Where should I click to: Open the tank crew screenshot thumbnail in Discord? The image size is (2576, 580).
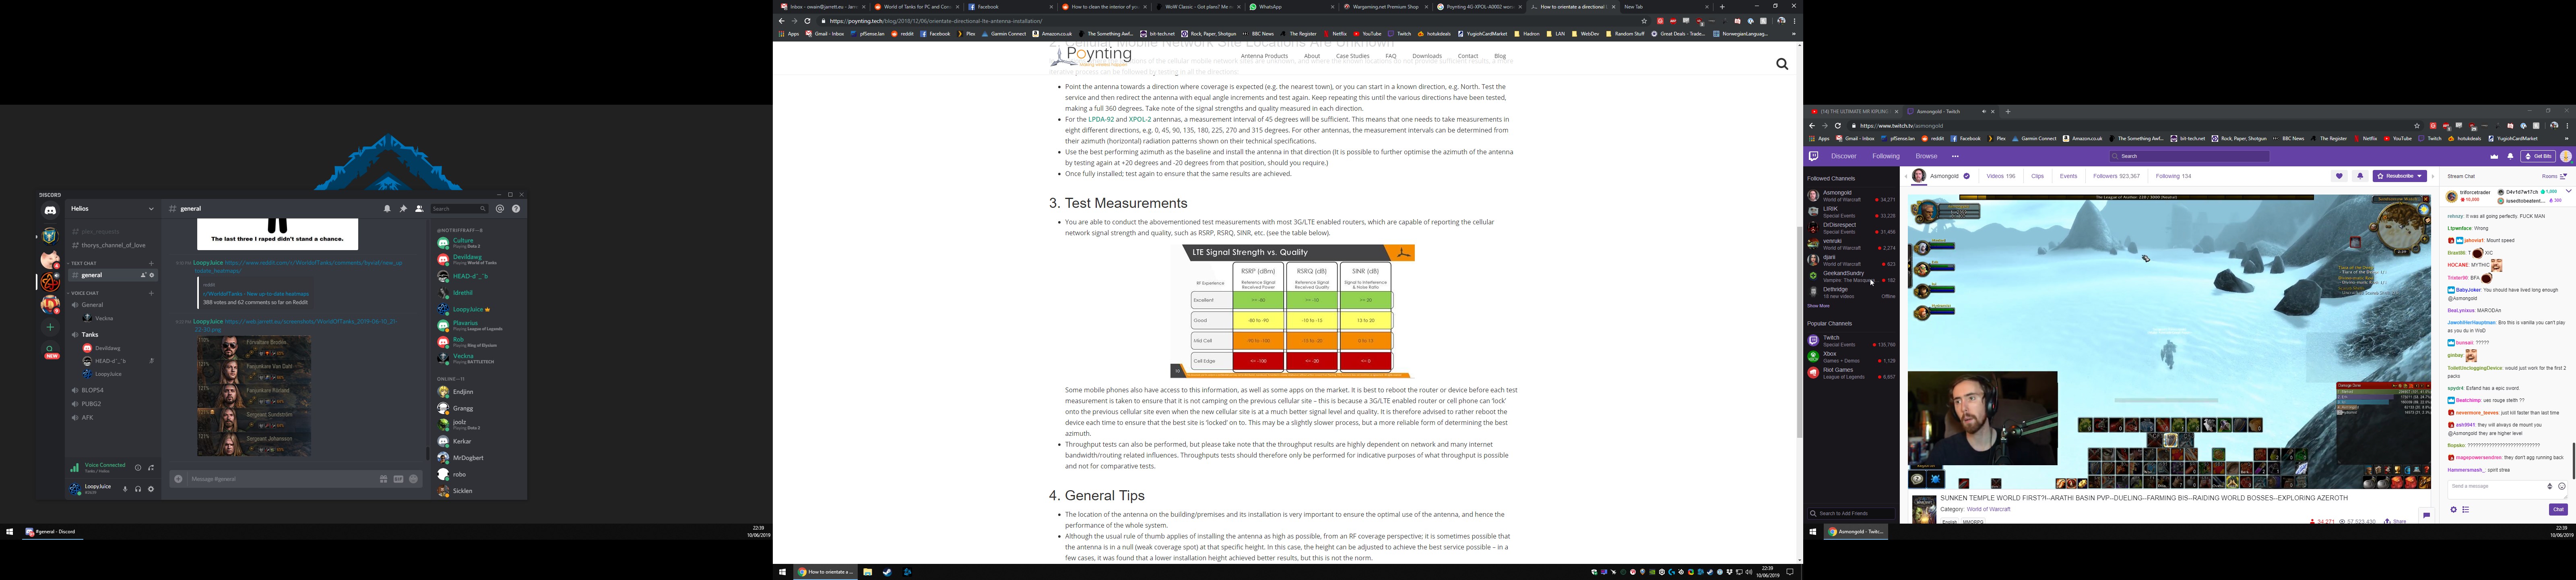[254, 396]
